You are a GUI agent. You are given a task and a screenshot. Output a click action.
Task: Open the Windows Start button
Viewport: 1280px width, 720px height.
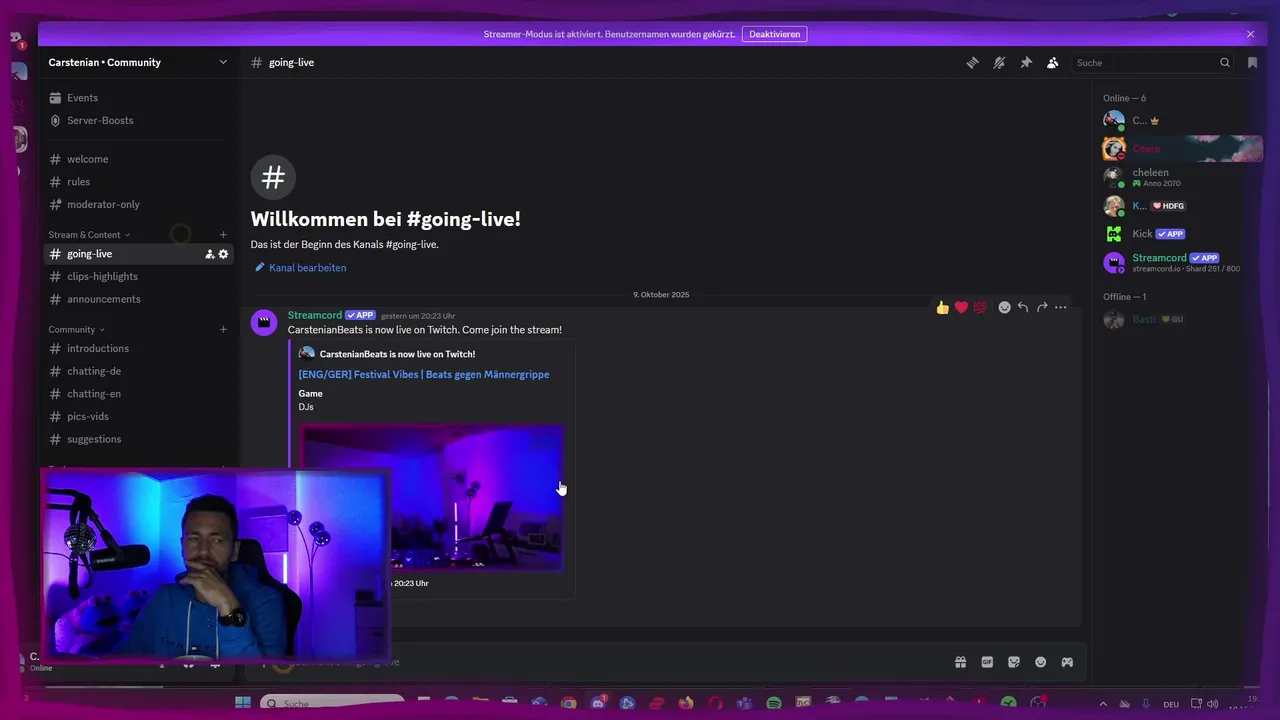pyautogui.click(x=243, y=703)
